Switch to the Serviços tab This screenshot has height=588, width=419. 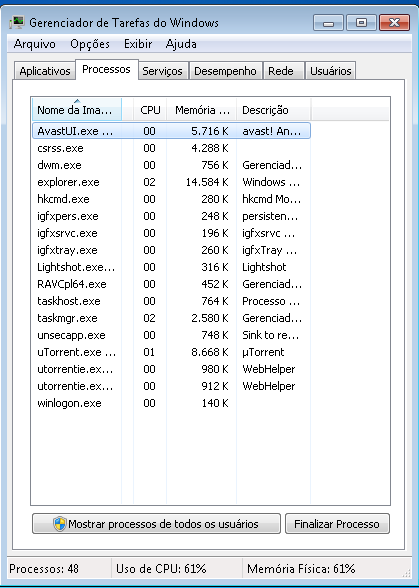tap(162, 71)
